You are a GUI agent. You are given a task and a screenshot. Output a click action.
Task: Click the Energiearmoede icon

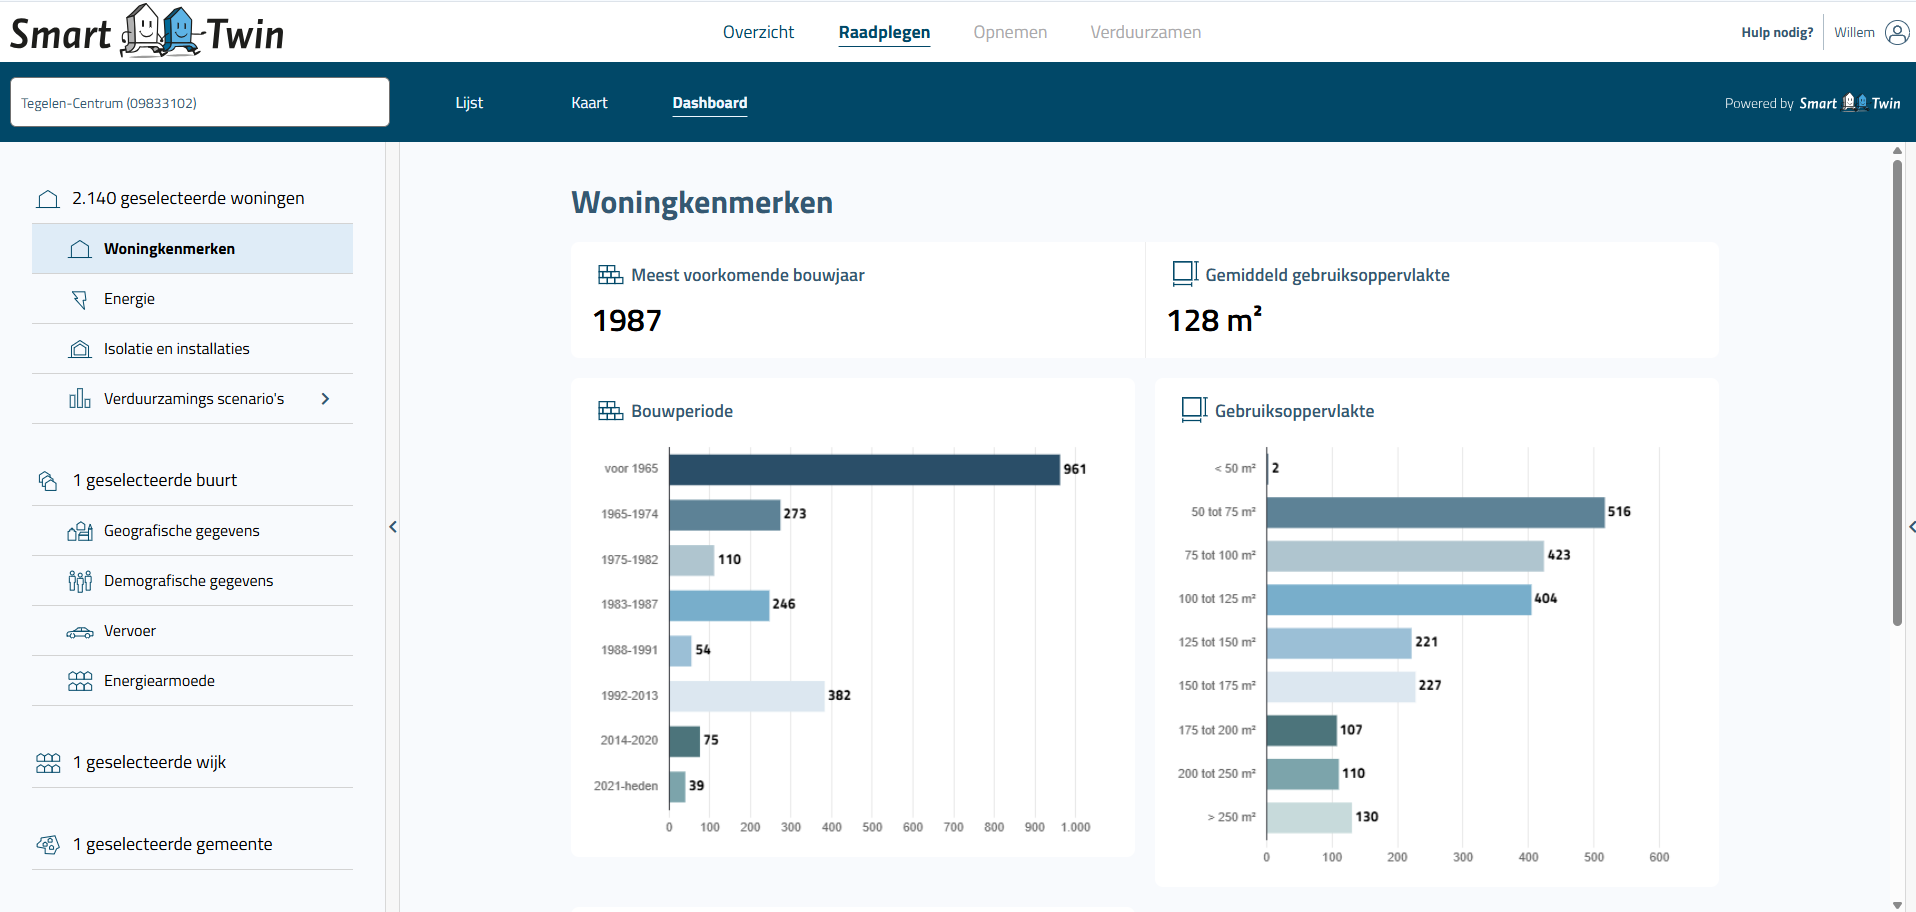pyautogui.click(x=79, y=680)
